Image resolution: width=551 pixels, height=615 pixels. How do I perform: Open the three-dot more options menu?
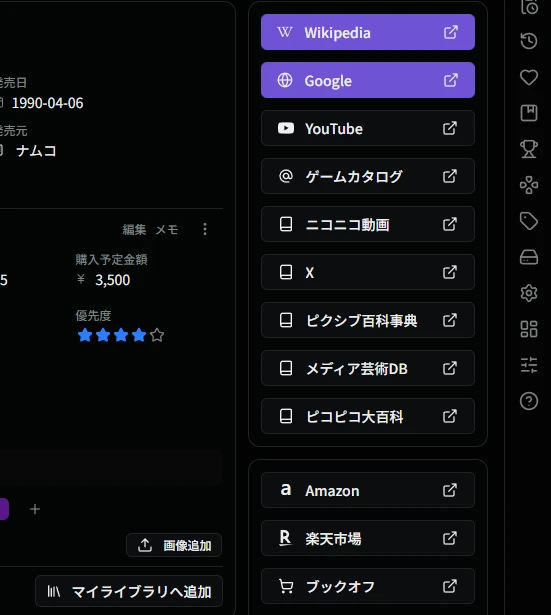pos(205,229)
